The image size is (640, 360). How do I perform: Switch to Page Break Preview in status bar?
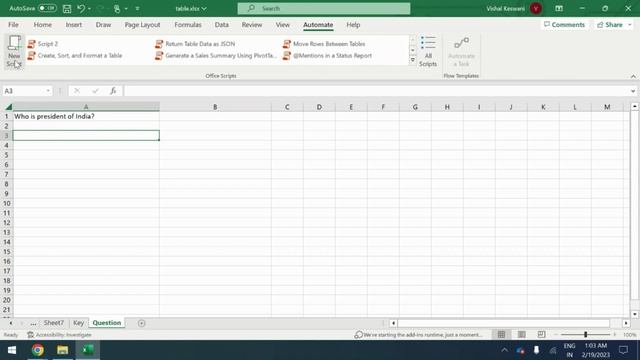541,335
